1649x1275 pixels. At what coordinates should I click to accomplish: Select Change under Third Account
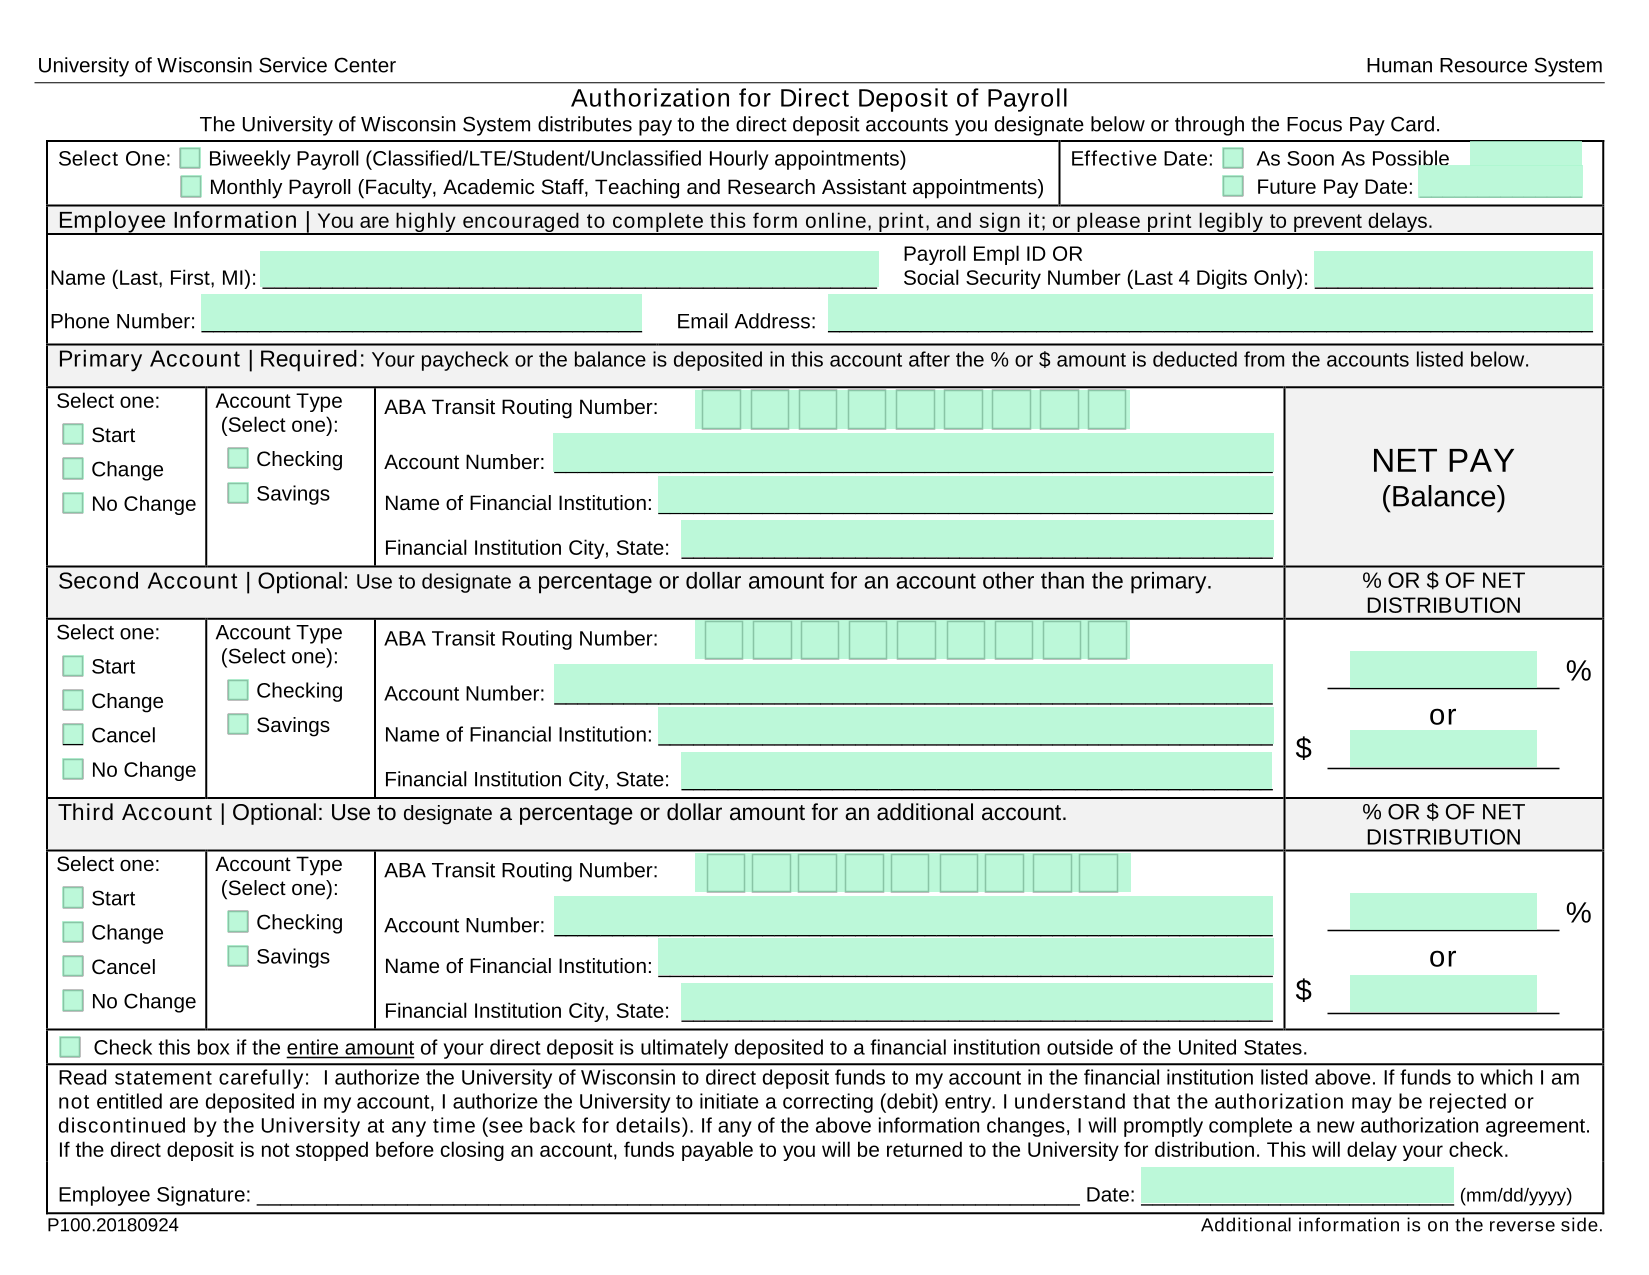73,932
